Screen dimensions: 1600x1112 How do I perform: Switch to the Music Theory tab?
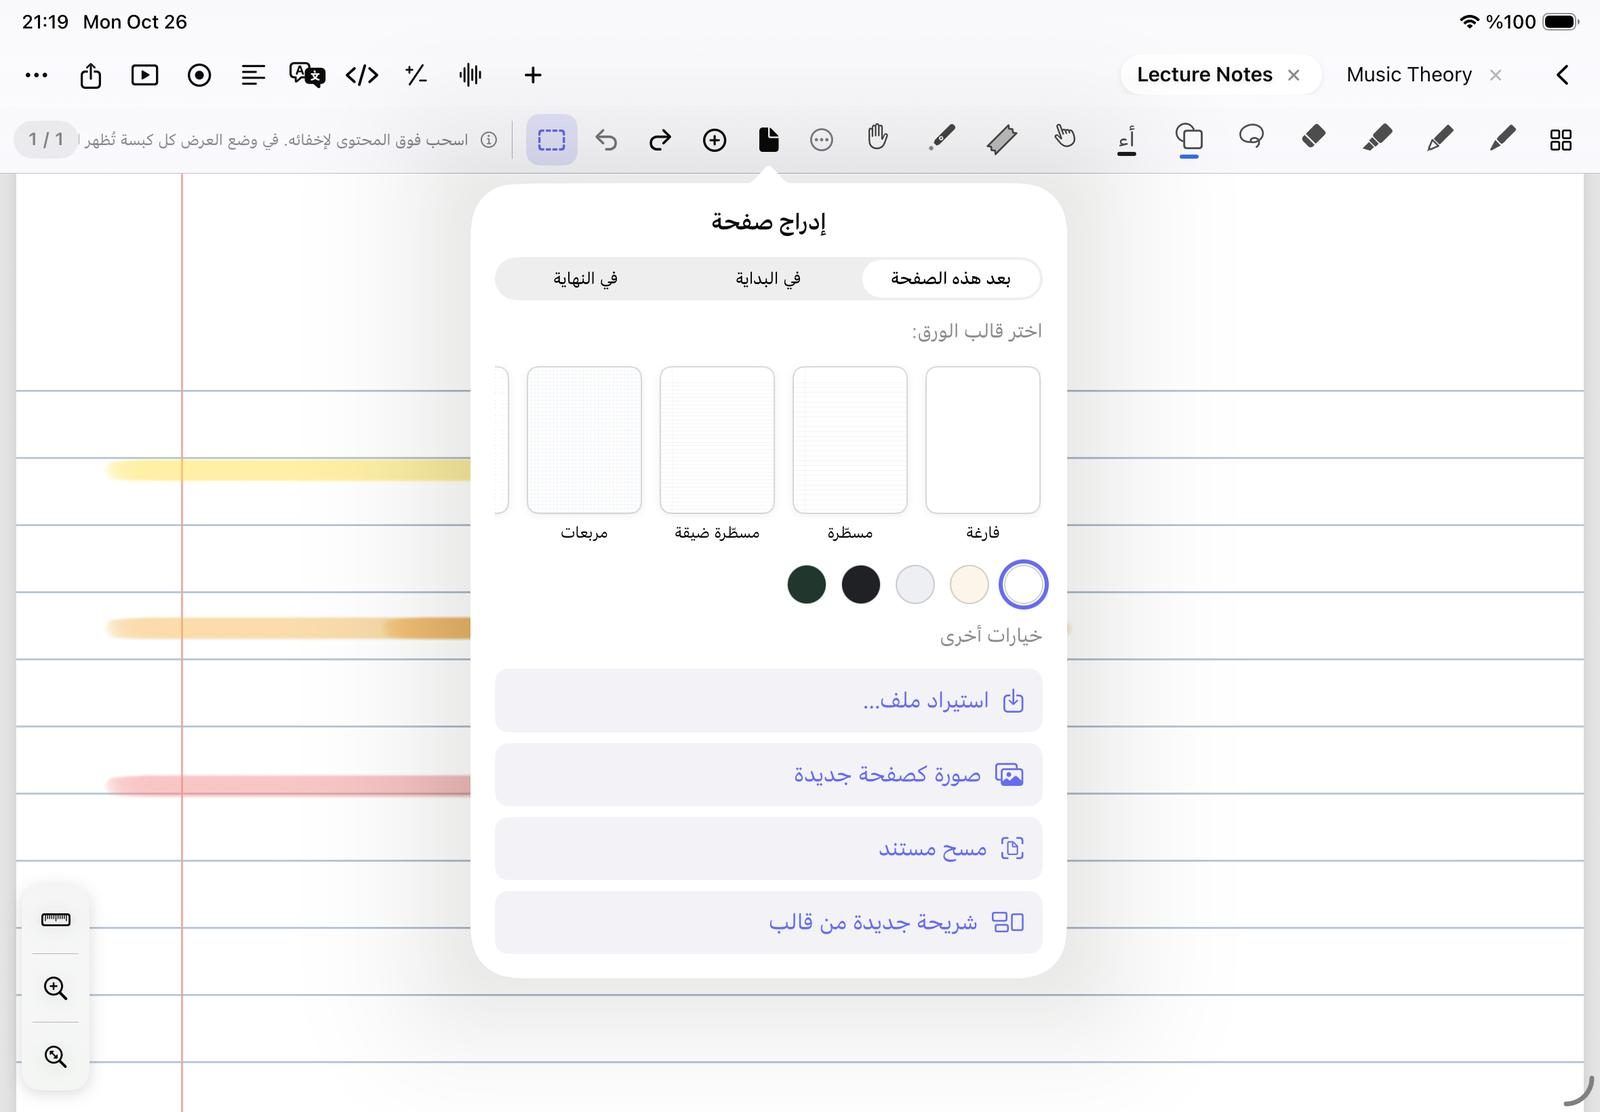click(x=1409, y=75)
